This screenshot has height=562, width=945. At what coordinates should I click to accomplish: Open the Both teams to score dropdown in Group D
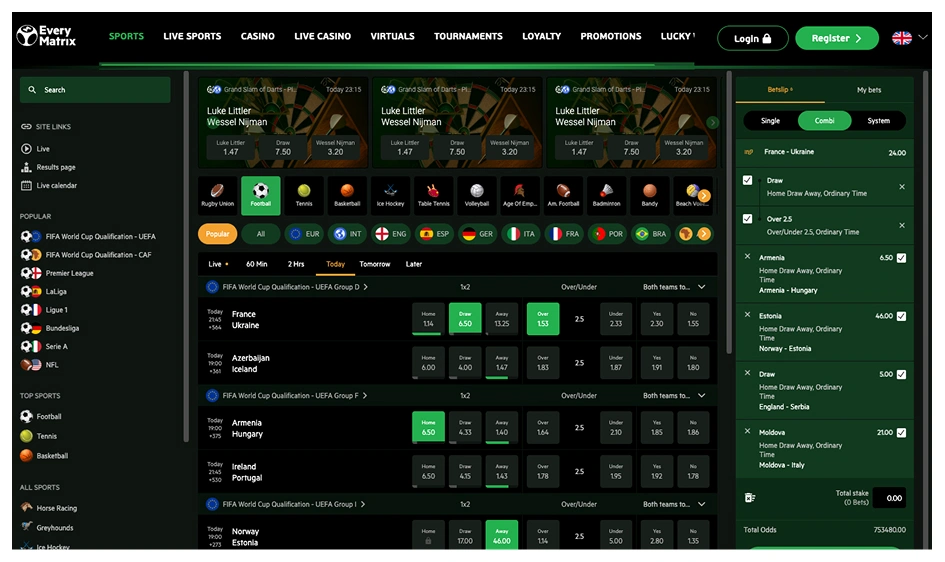tap(701, 287)
